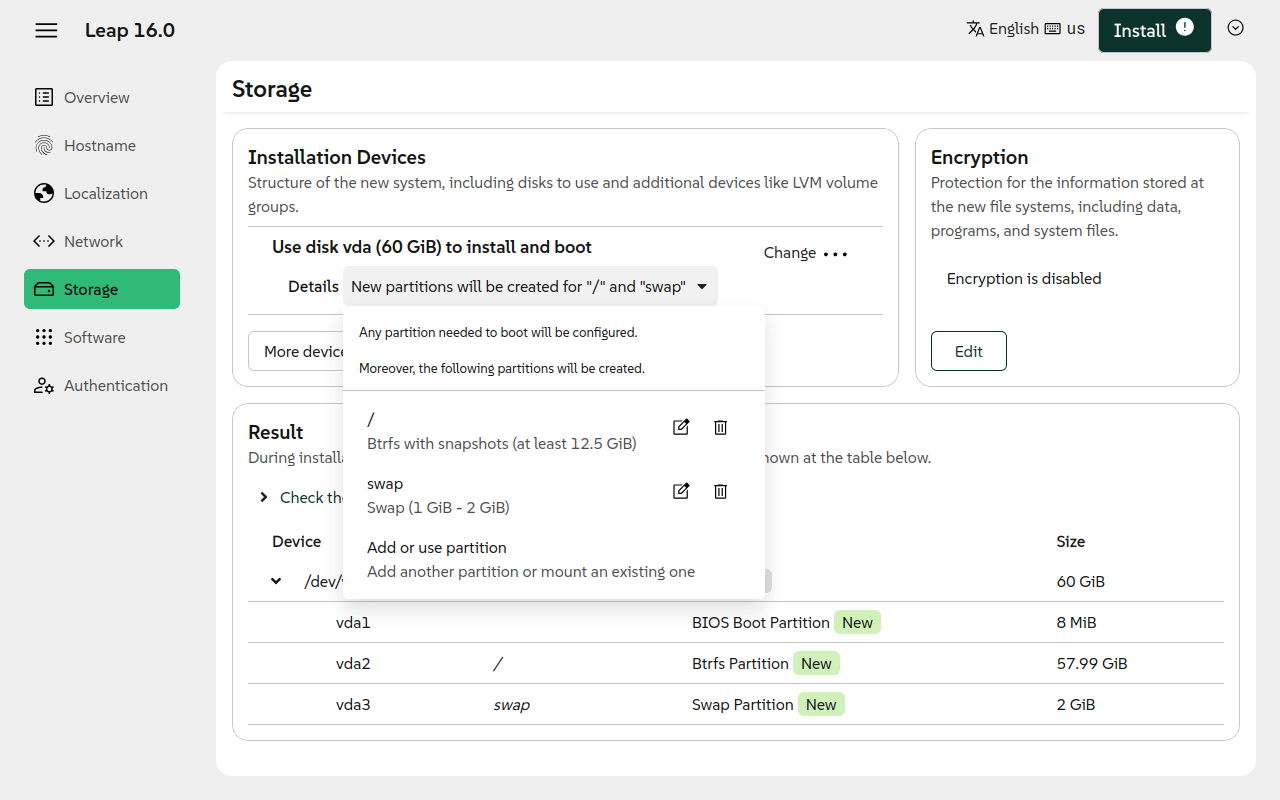This screenshot has height=800, width=1280.
Task: Open three-dots menu beside Change
Action: pos(835,254)
